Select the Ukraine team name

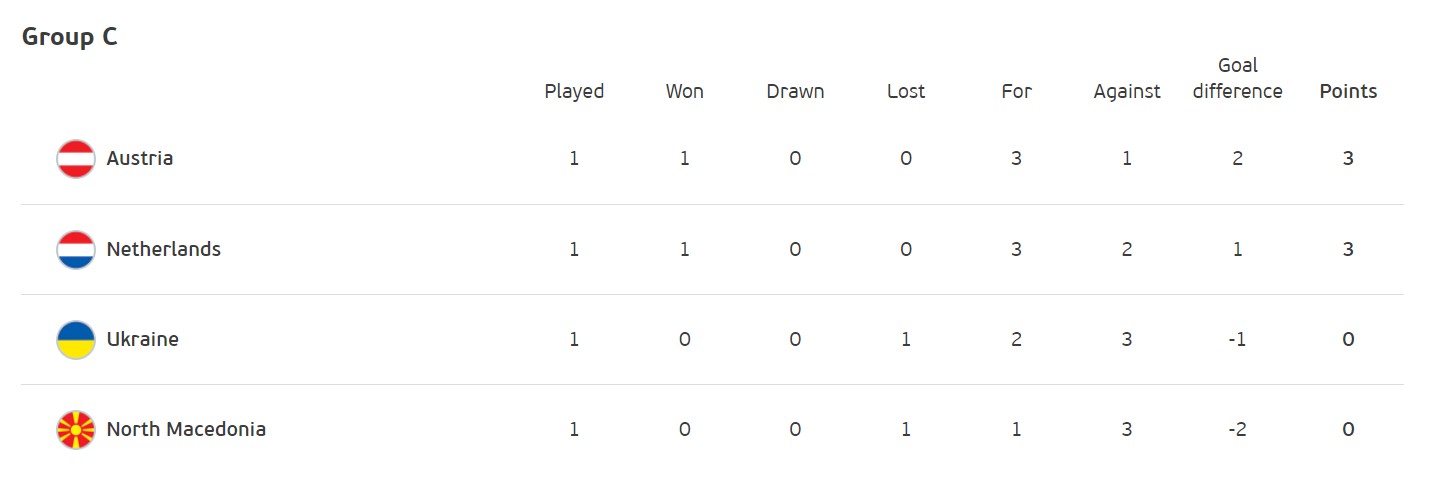(142, 338)
